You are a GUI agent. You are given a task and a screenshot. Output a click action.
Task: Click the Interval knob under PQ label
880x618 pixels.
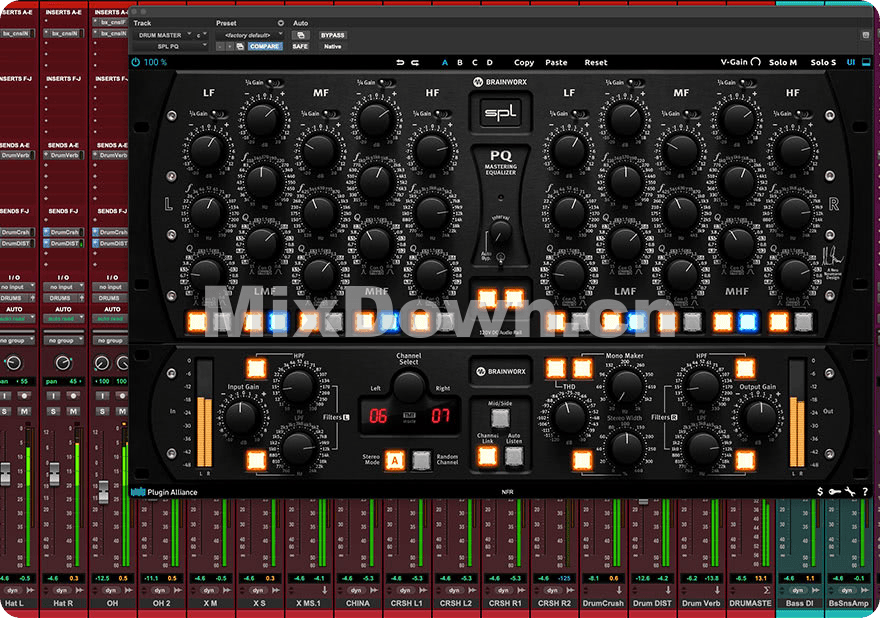[x=500, y=231]
